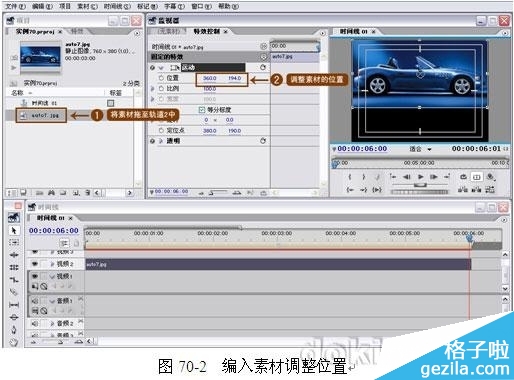Switch to Effect Controls tab
The width and height of the screenshot is (514, 380).
click(207, 31)
